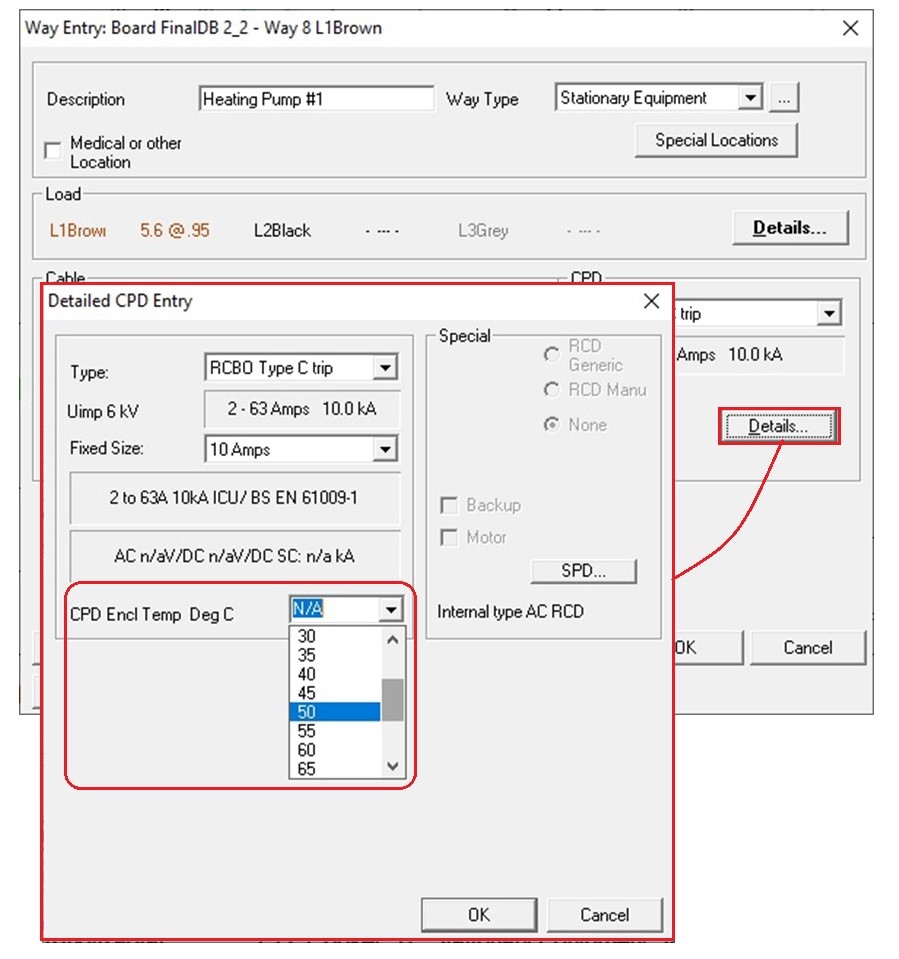Click the temperature list scroll down arrow
The height and width of the screenshot is (959, 899).
click(x=393, y=766)
